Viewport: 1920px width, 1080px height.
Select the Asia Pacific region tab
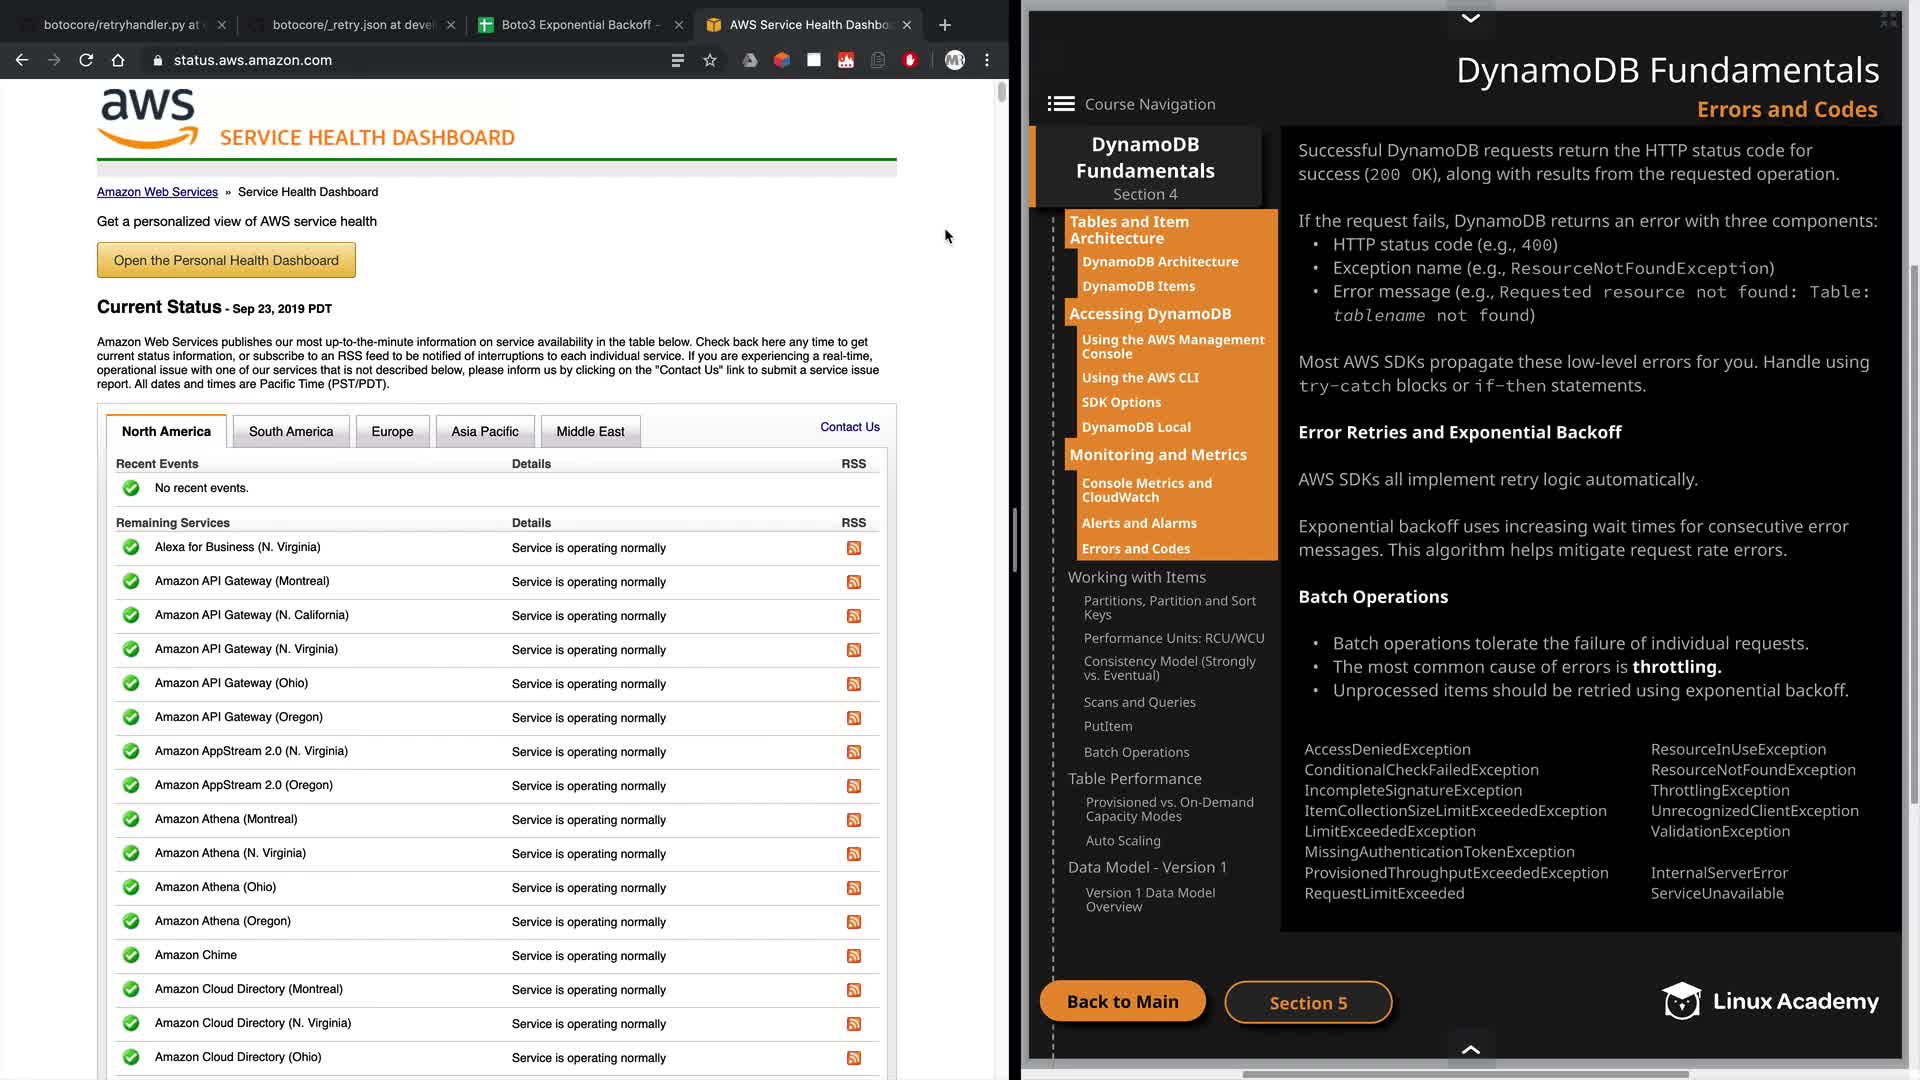484,432
